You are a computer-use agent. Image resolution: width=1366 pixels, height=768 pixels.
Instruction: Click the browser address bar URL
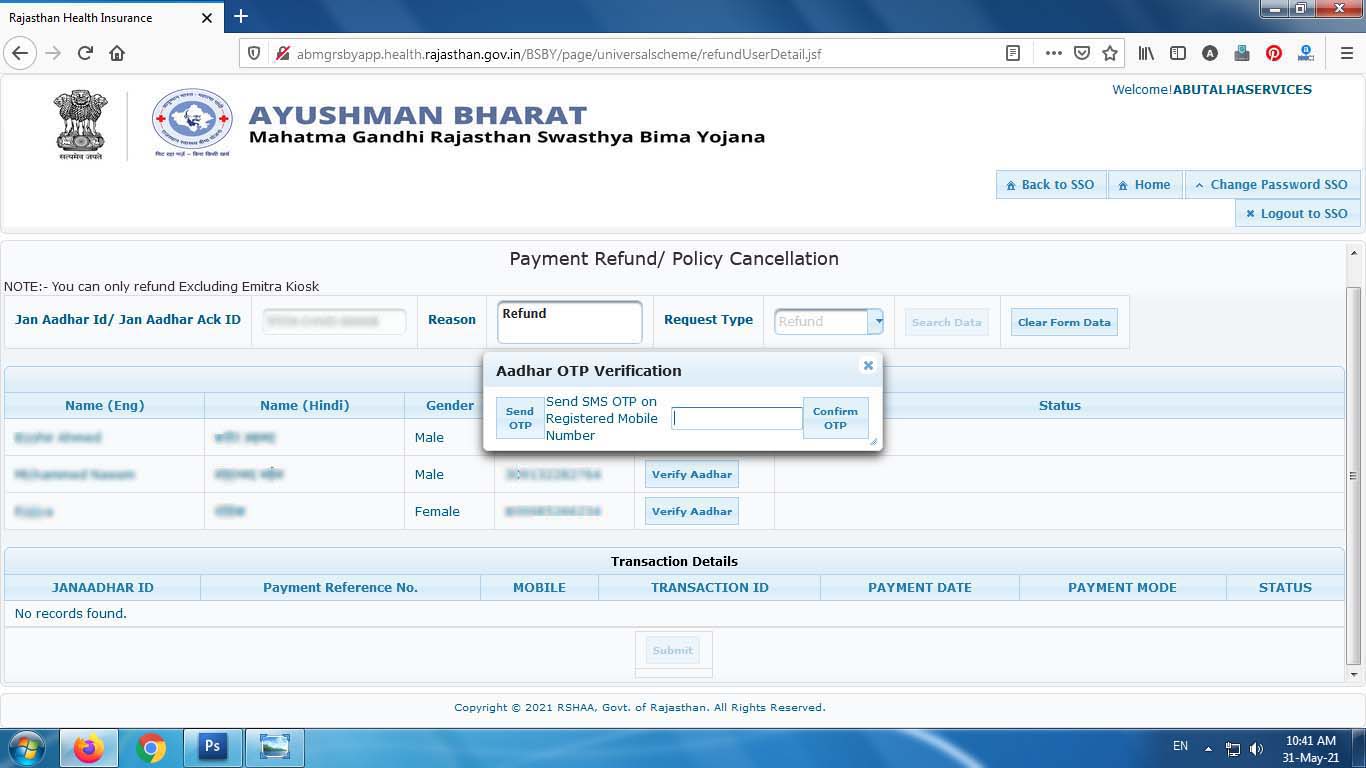pos(559,53)
